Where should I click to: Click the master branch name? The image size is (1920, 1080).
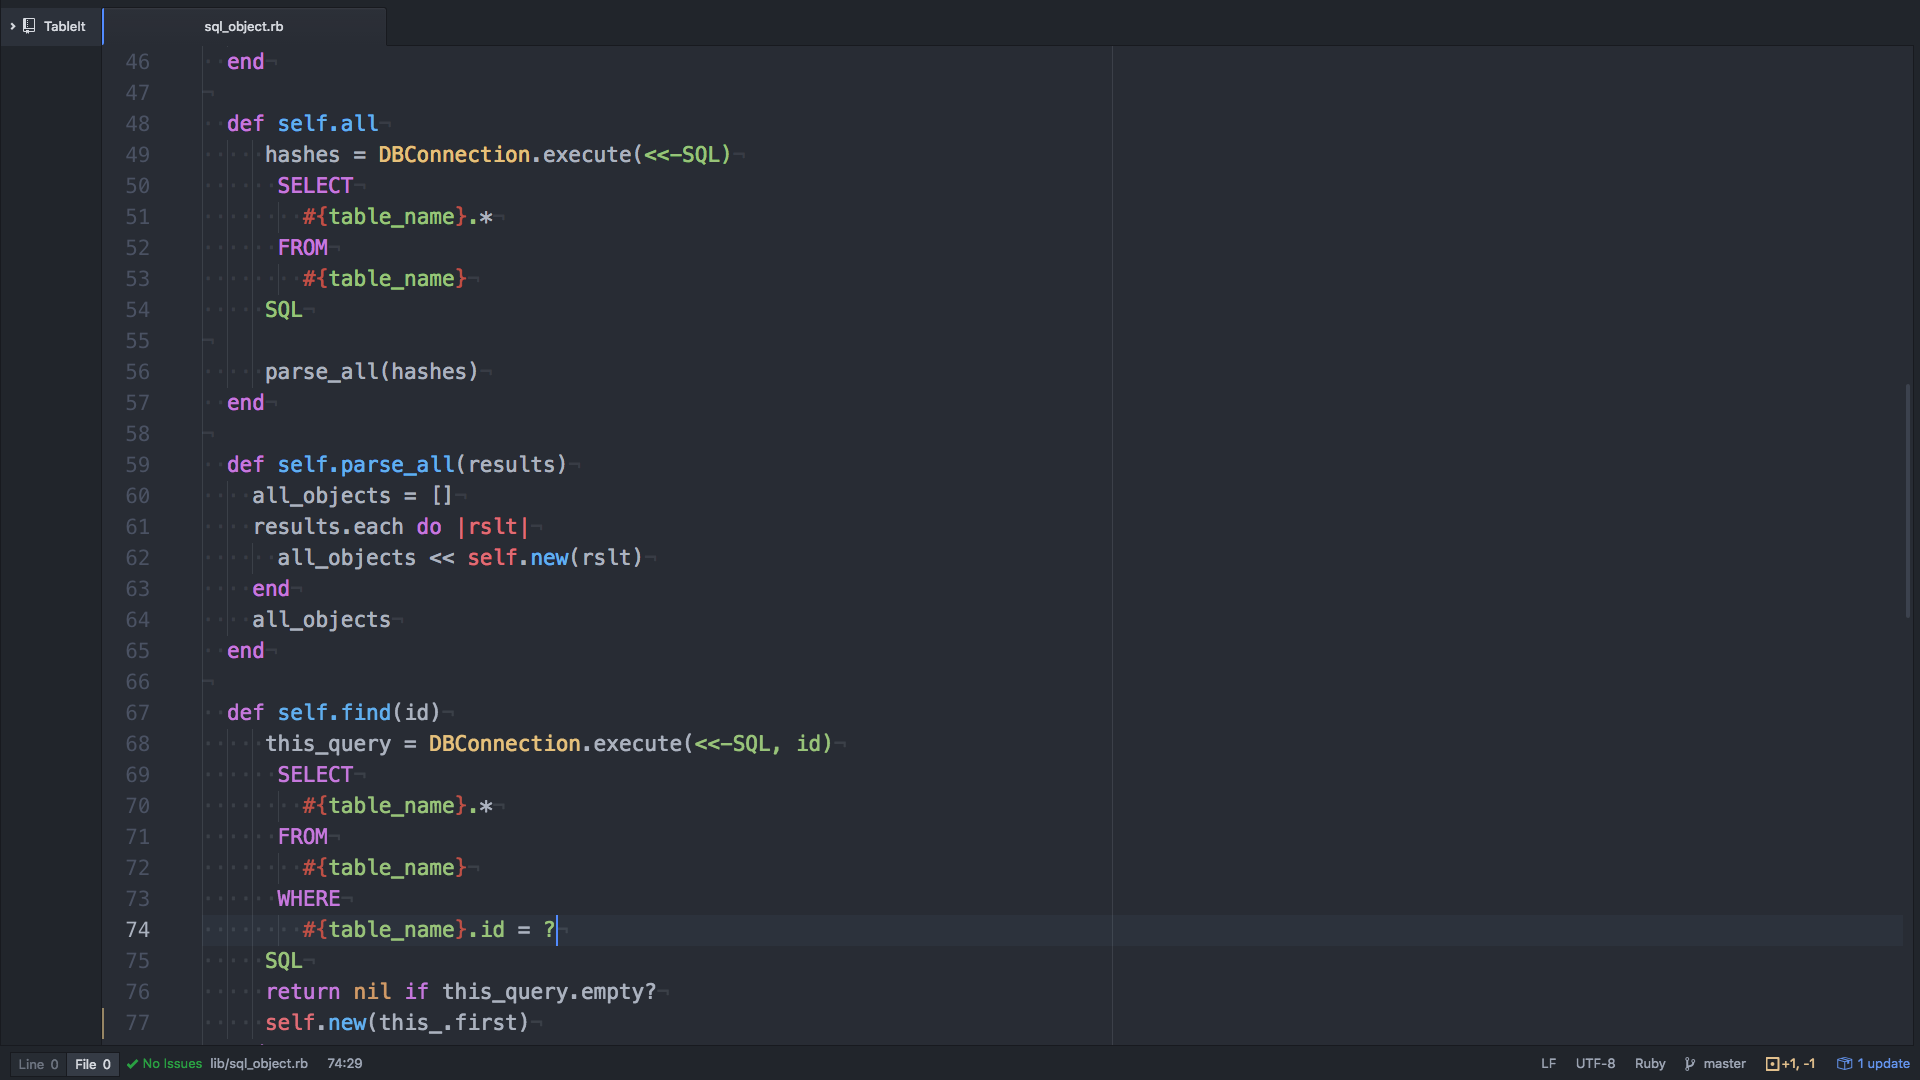pyautogui.click(x=1725, y=1064)
